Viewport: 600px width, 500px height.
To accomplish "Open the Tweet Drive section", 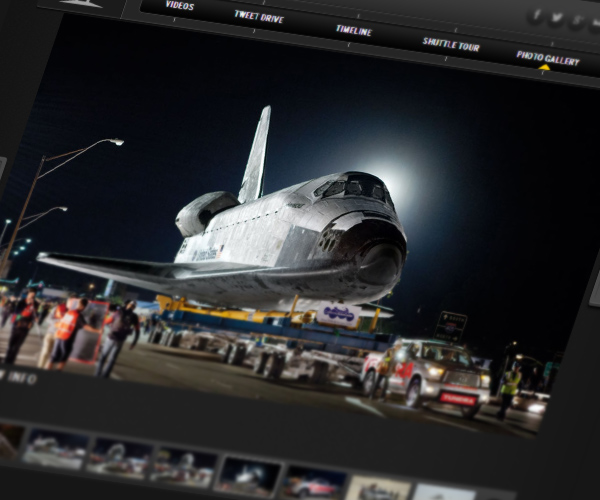I will (x=259, y=17).
